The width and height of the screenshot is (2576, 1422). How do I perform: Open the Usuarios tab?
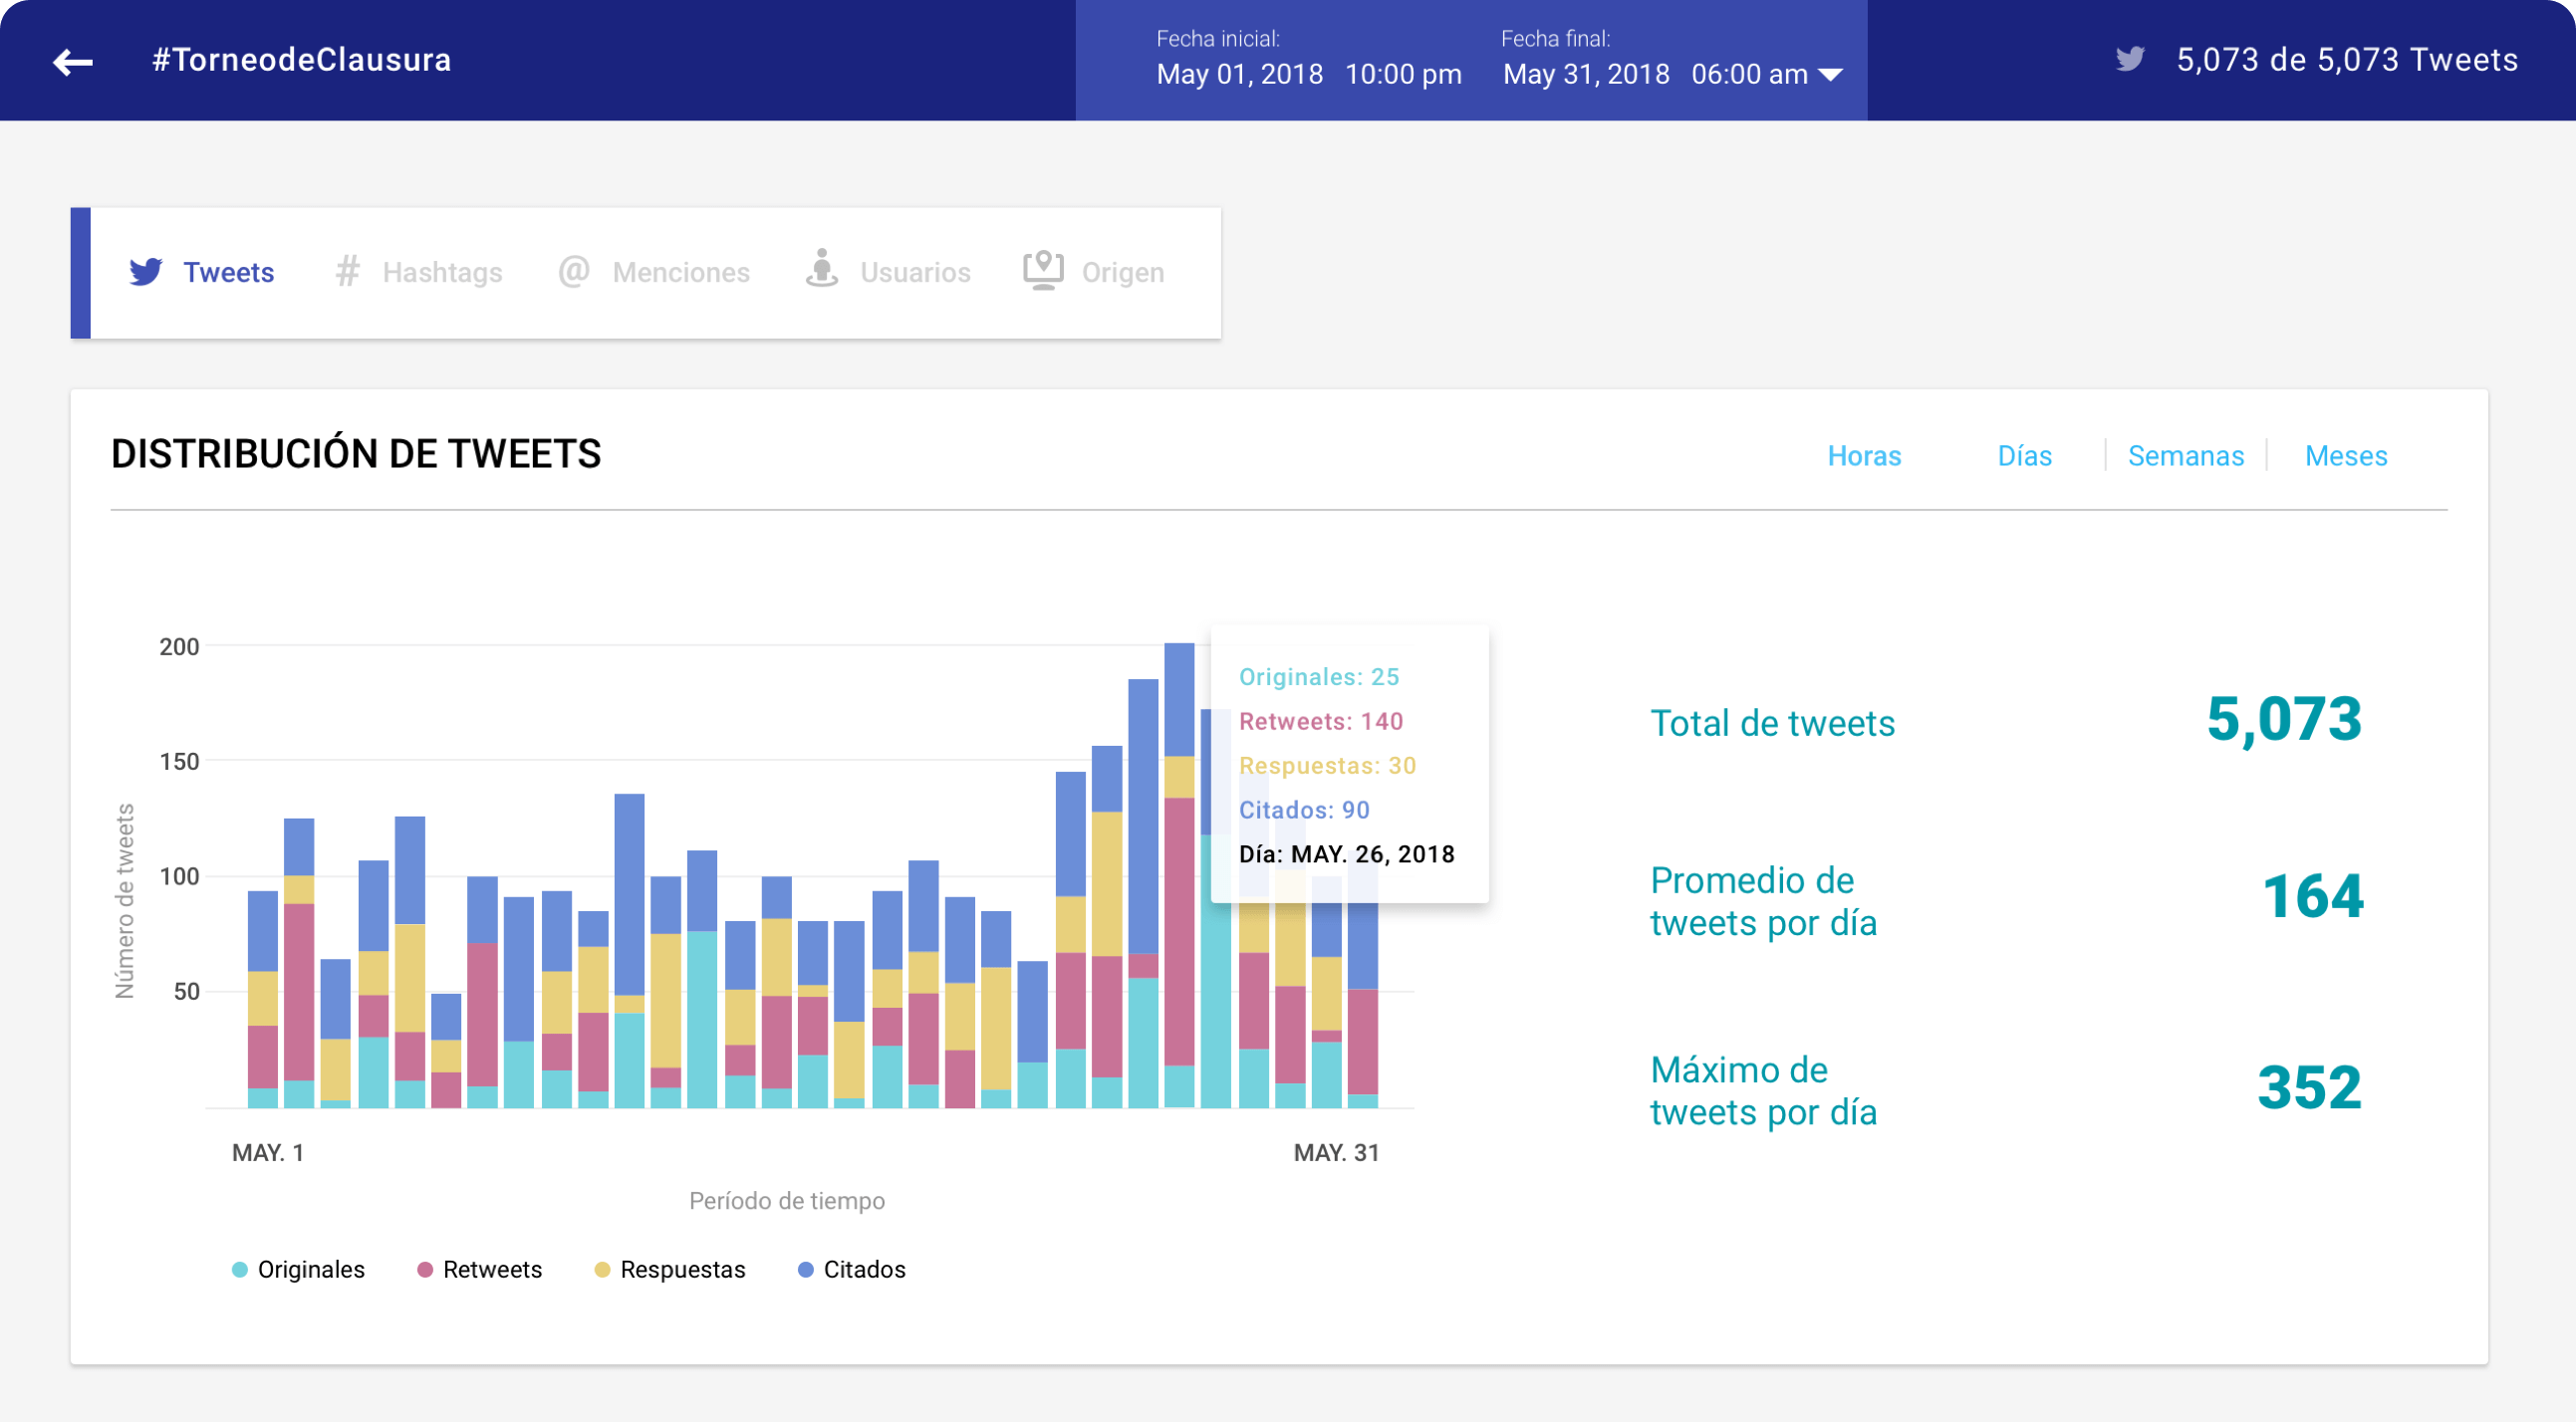click(x=914, y=272)
